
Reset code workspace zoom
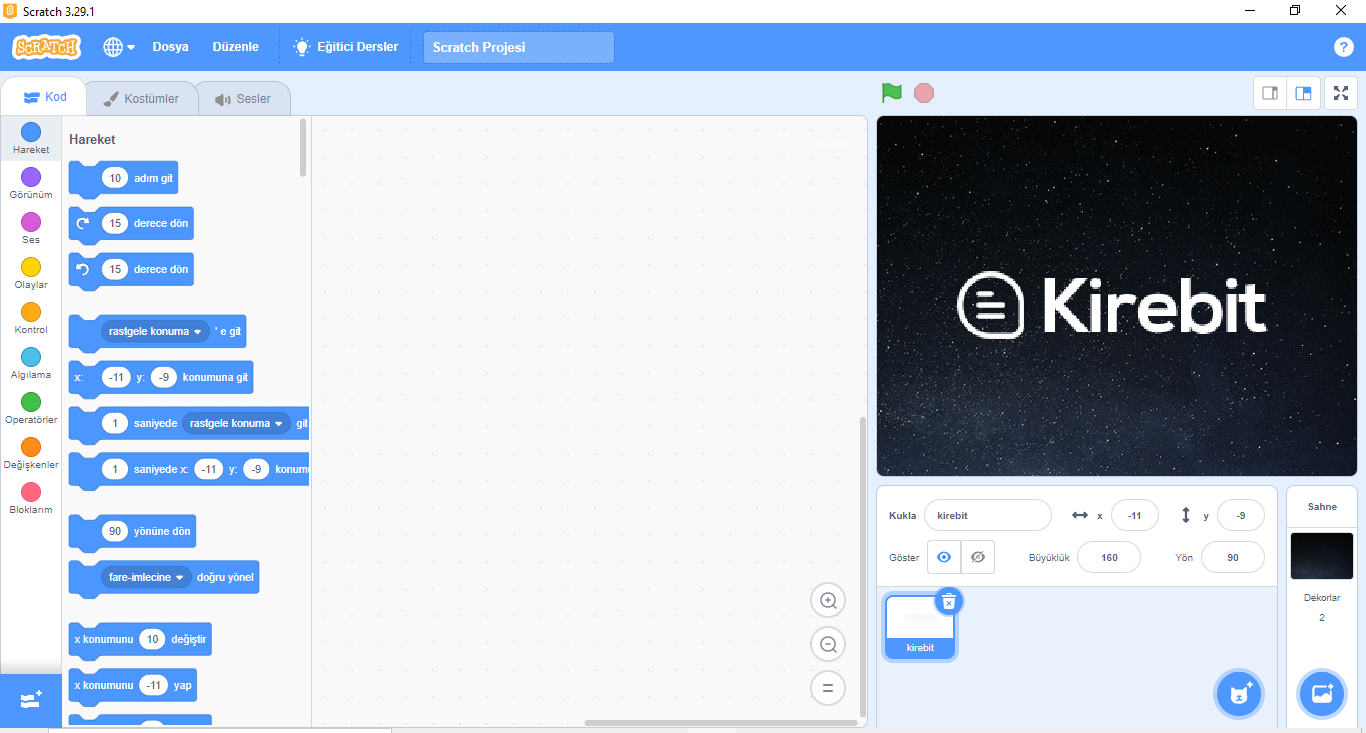point(828,688)
